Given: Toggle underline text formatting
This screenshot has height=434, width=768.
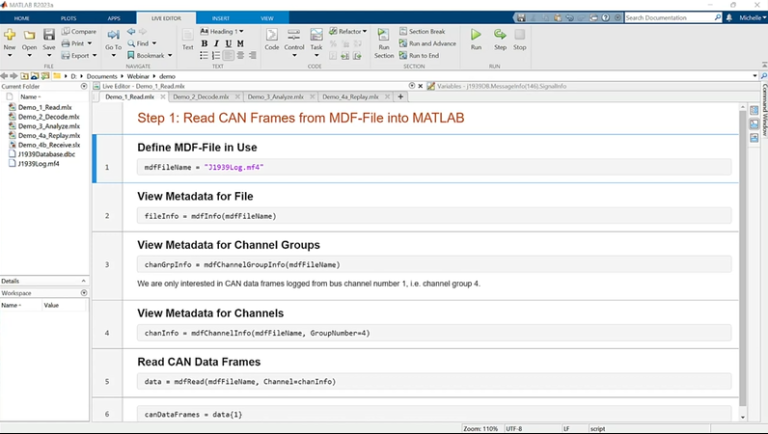Looking at the screenshot, I should click(228, 44).
